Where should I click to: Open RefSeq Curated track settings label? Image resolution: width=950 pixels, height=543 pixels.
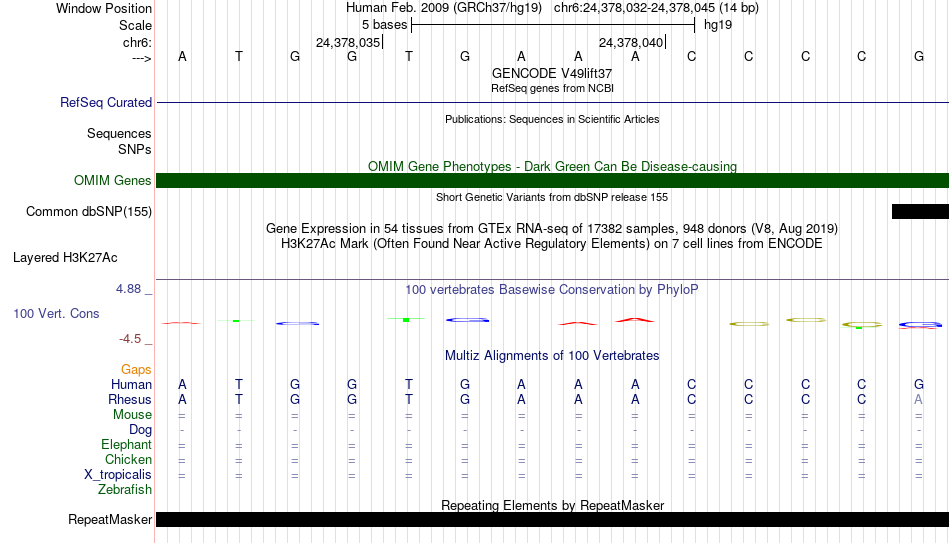pos(105,102)
